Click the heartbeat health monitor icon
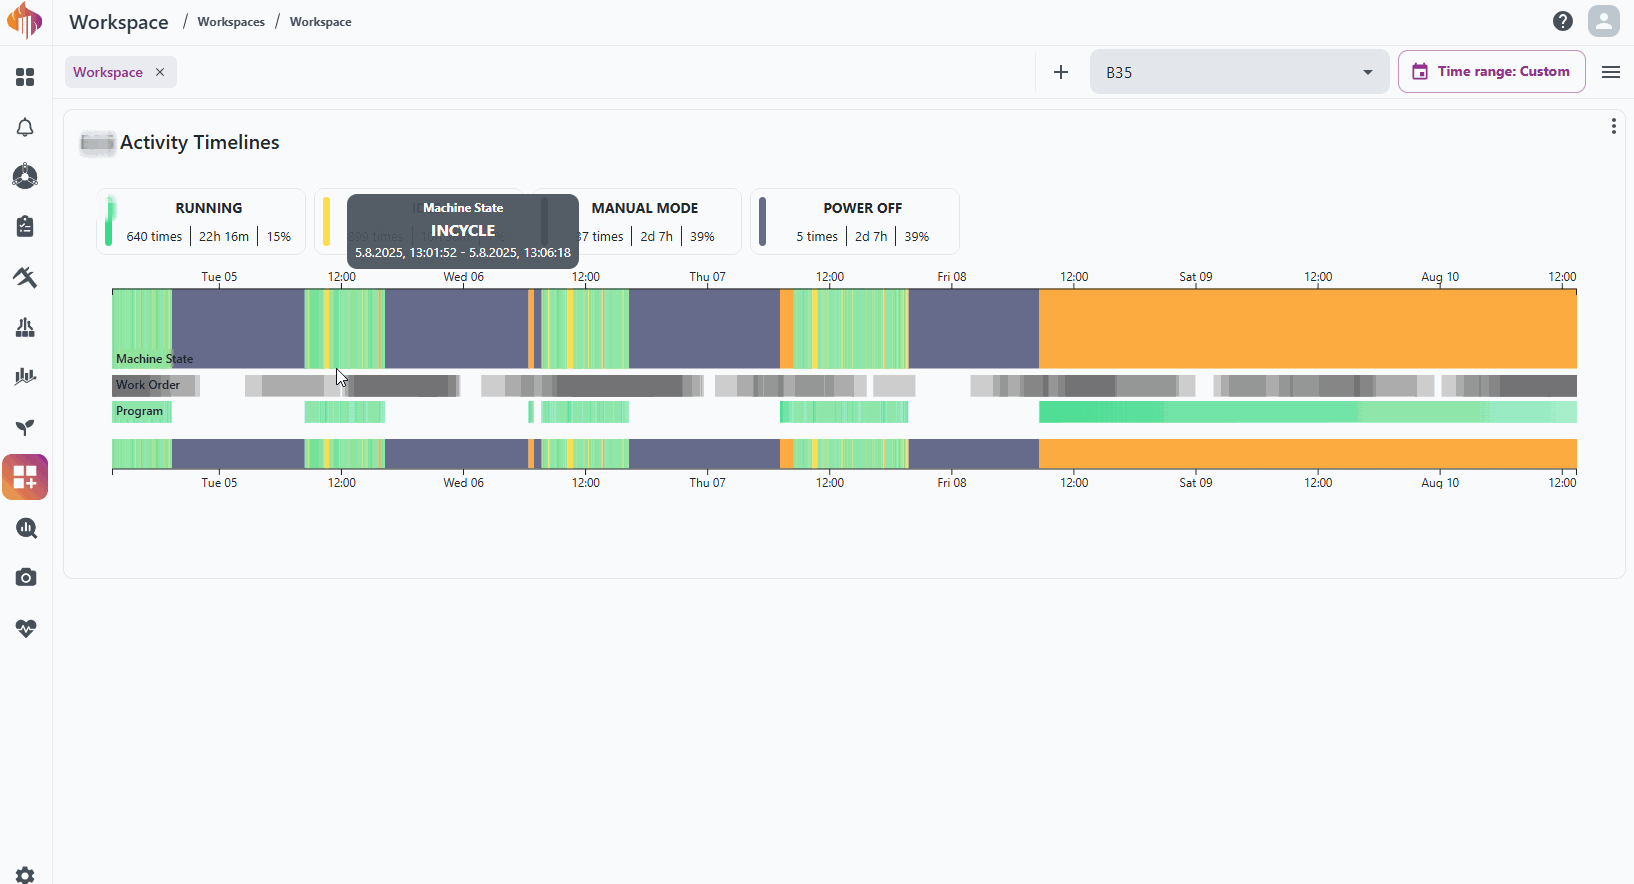This screenshot has height=884, width=1634. click(25, 628)
